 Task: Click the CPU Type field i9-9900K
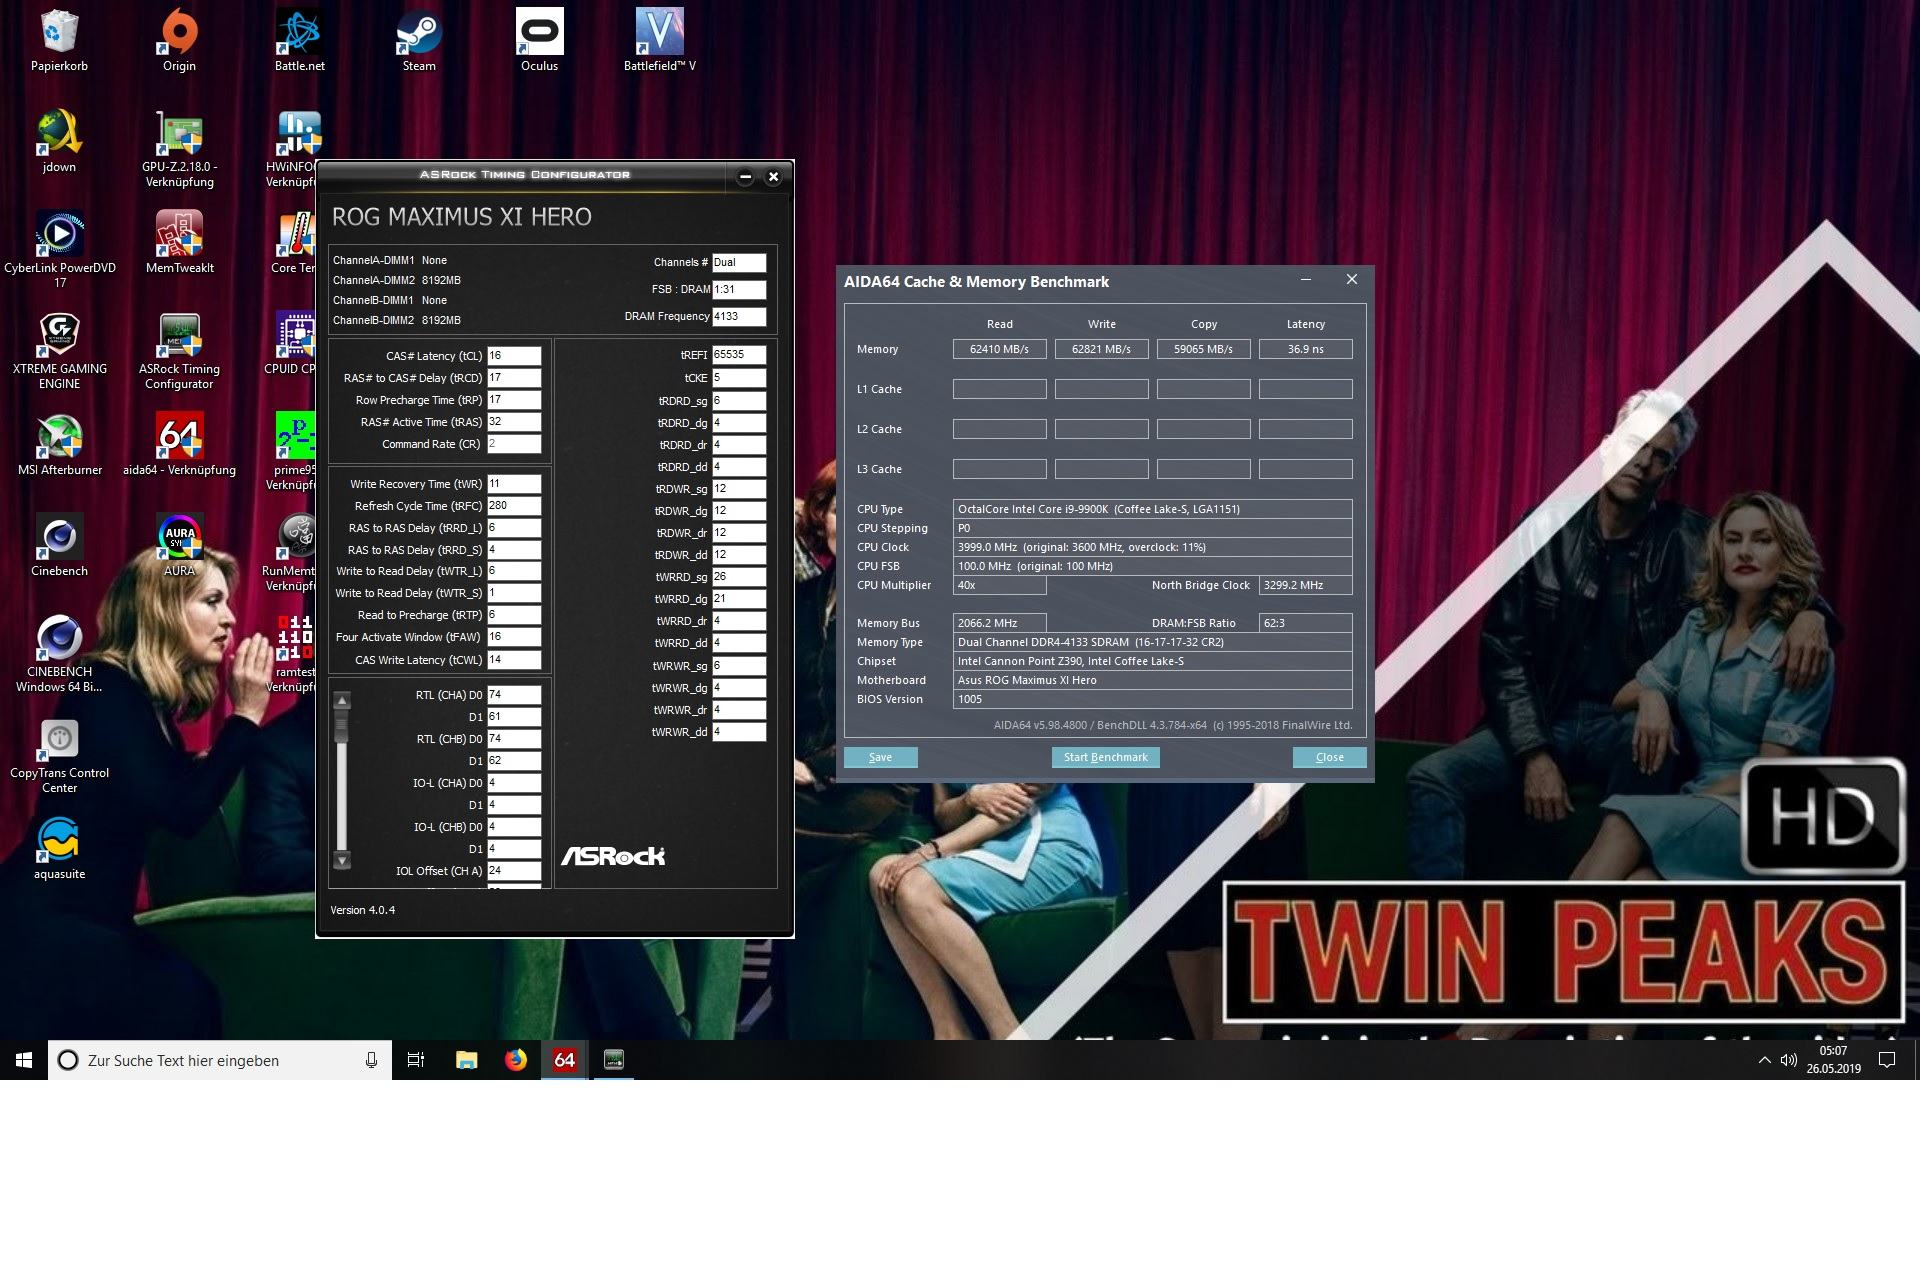pyautogui.click(x=1152, y=509)
